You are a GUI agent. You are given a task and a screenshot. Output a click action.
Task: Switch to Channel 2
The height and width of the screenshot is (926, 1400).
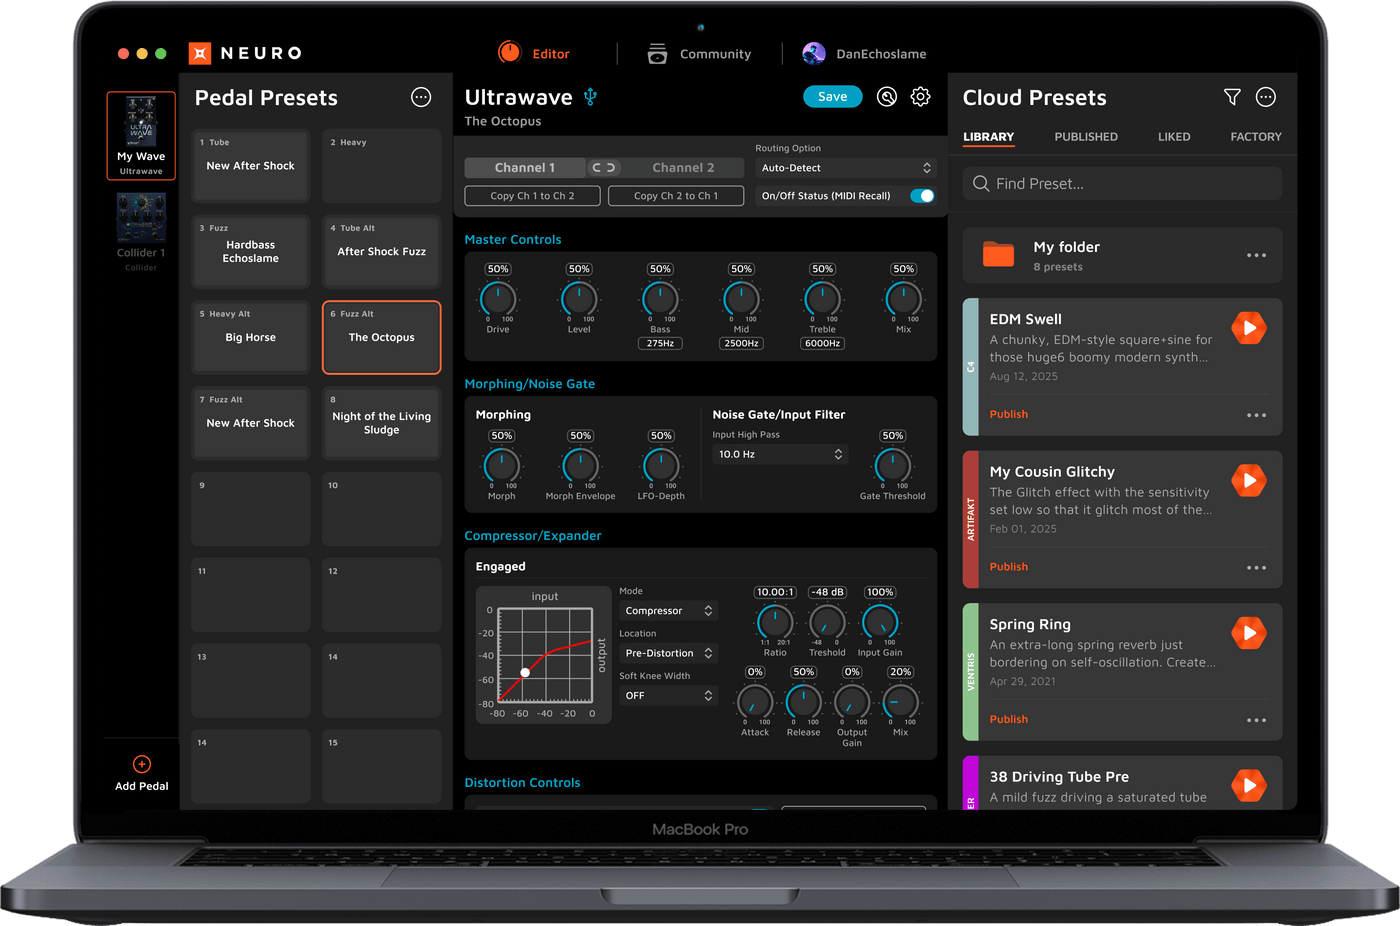tap(683, 168)
